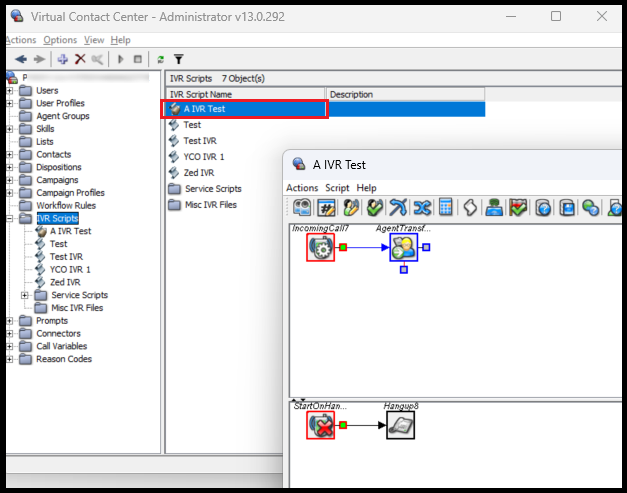Image resolution: width=627 pixels, height=493 pixels.
Task: Click the back arrow in main toolbar
Action: coord(21,59)
